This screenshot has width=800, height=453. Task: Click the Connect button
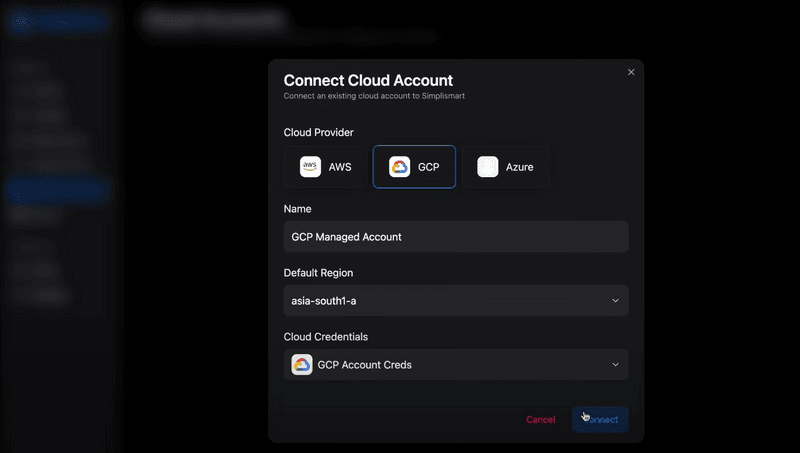(600, 419)
